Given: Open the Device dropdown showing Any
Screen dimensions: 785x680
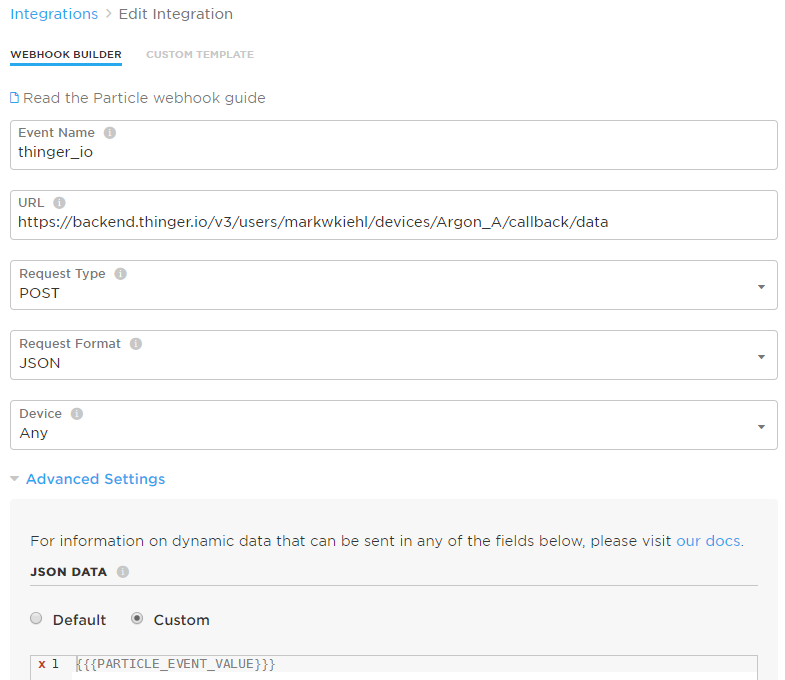Looking at the screenshot, I should coord(394,425).
